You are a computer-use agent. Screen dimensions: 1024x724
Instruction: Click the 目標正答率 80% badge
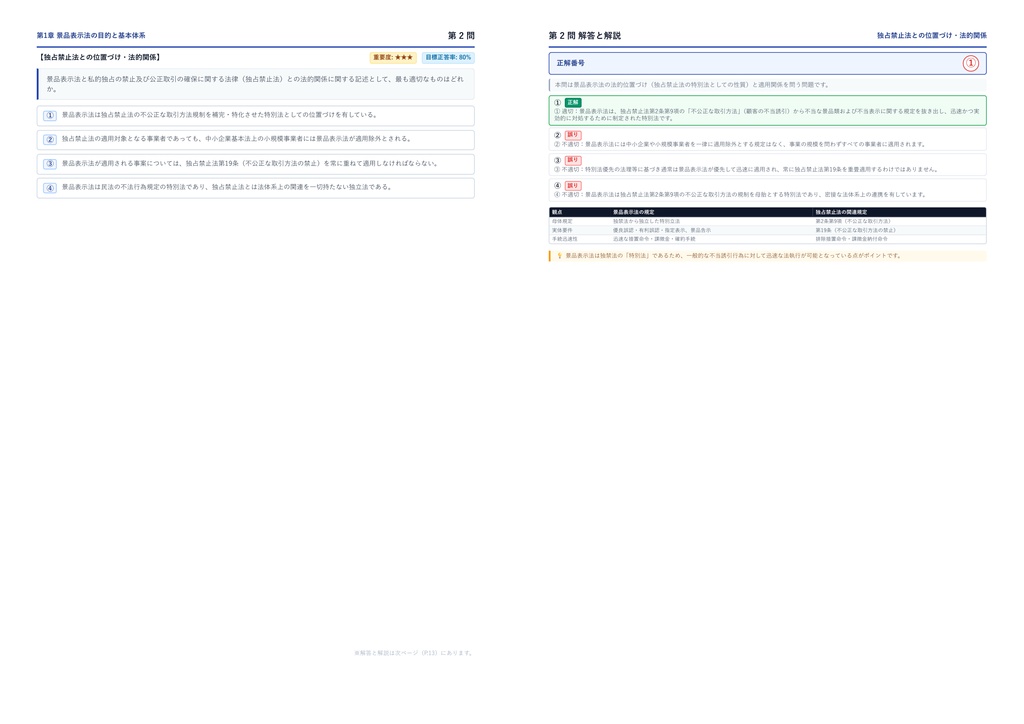click(x=448, y=57)
